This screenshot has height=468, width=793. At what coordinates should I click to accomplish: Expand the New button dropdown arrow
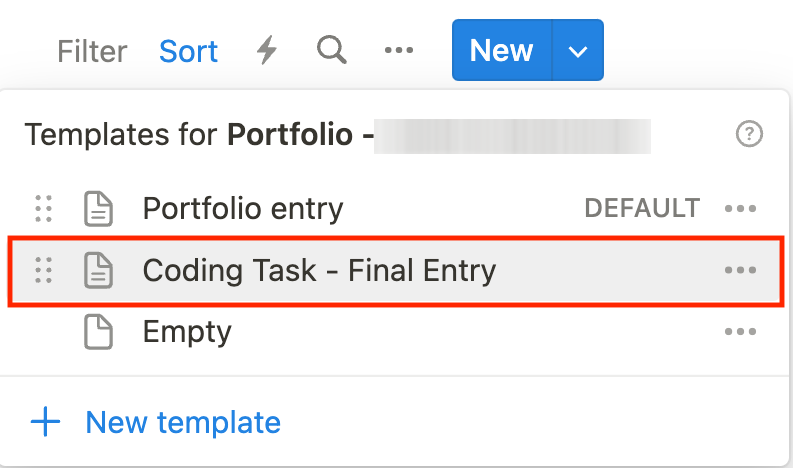578,50
